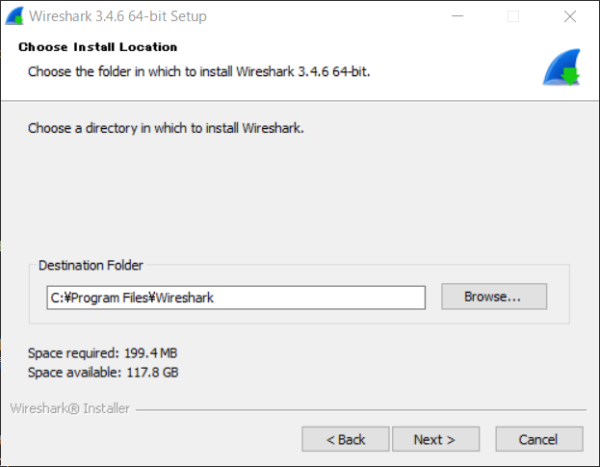Image resolution: width=600 pixels, height=467 pixels.
Task: Click the 'Space available: 117.8 GB' text
Action: pyautogui.click(x=103, y=372)
